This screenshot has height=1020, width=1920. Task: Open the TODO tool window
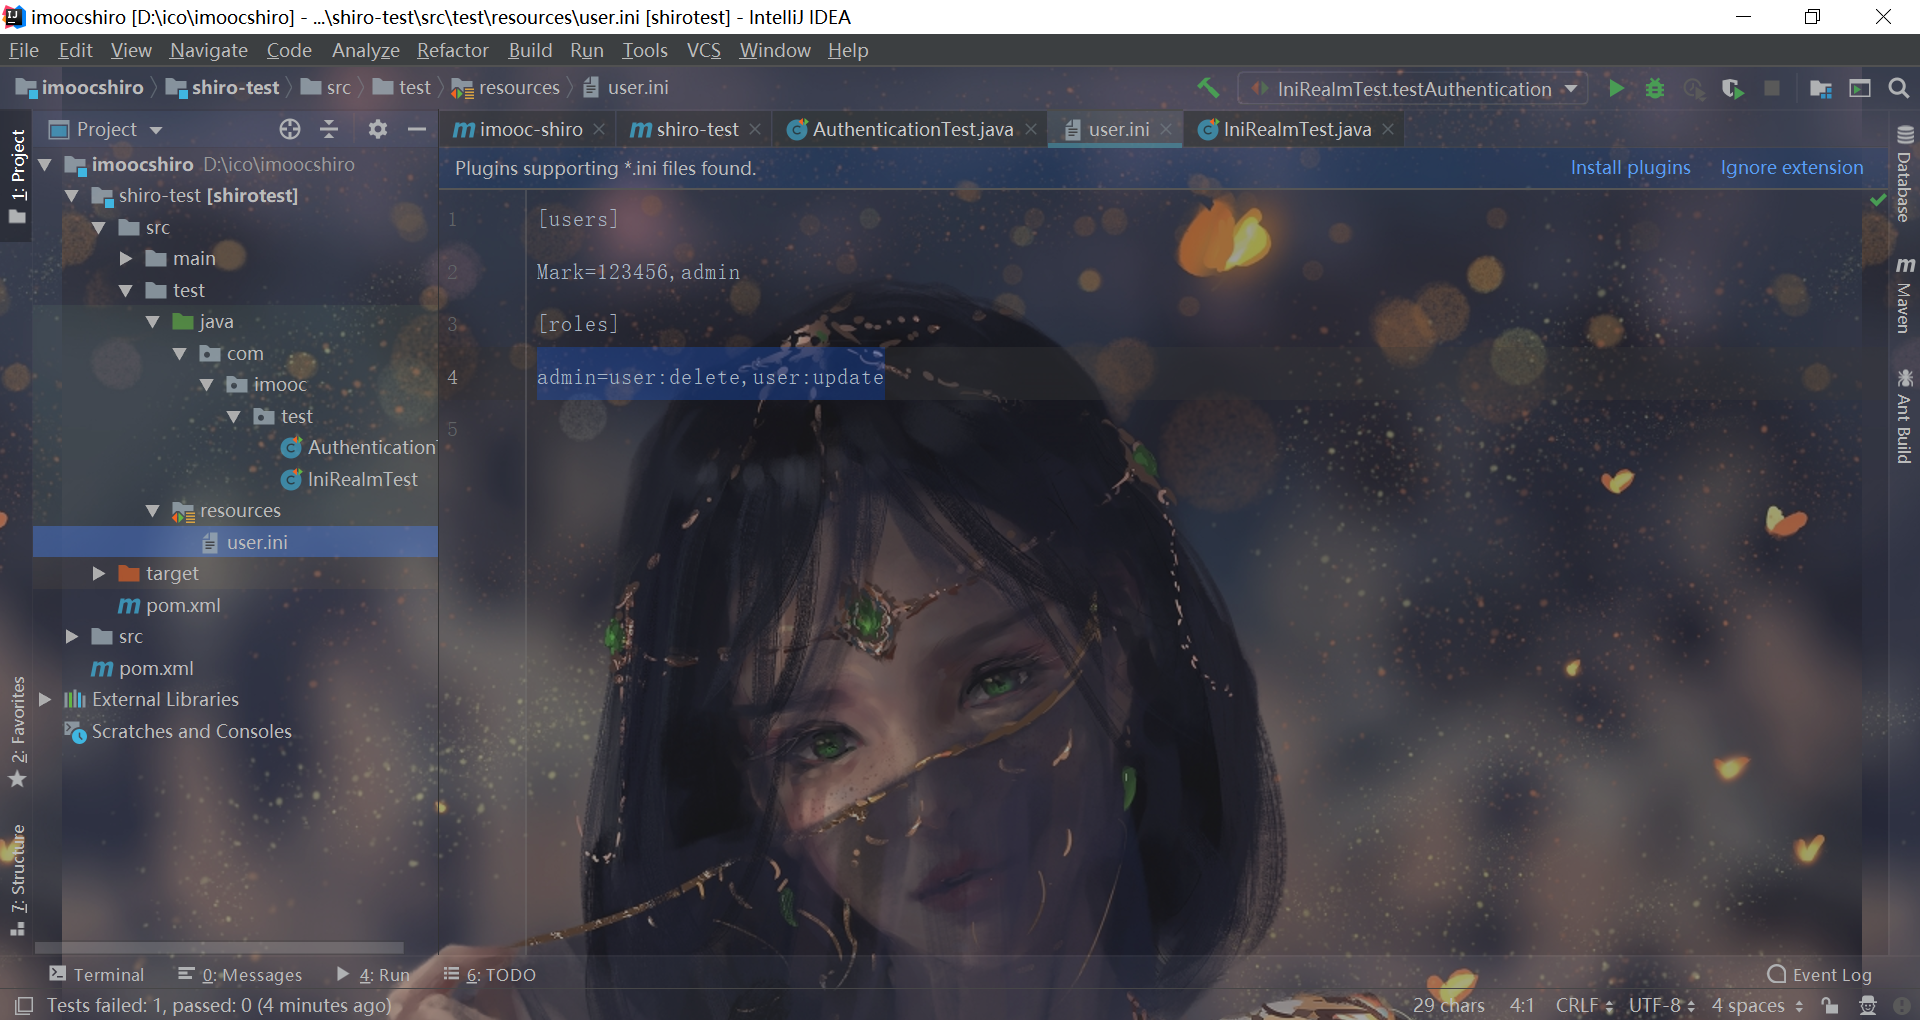click(489, 974)
